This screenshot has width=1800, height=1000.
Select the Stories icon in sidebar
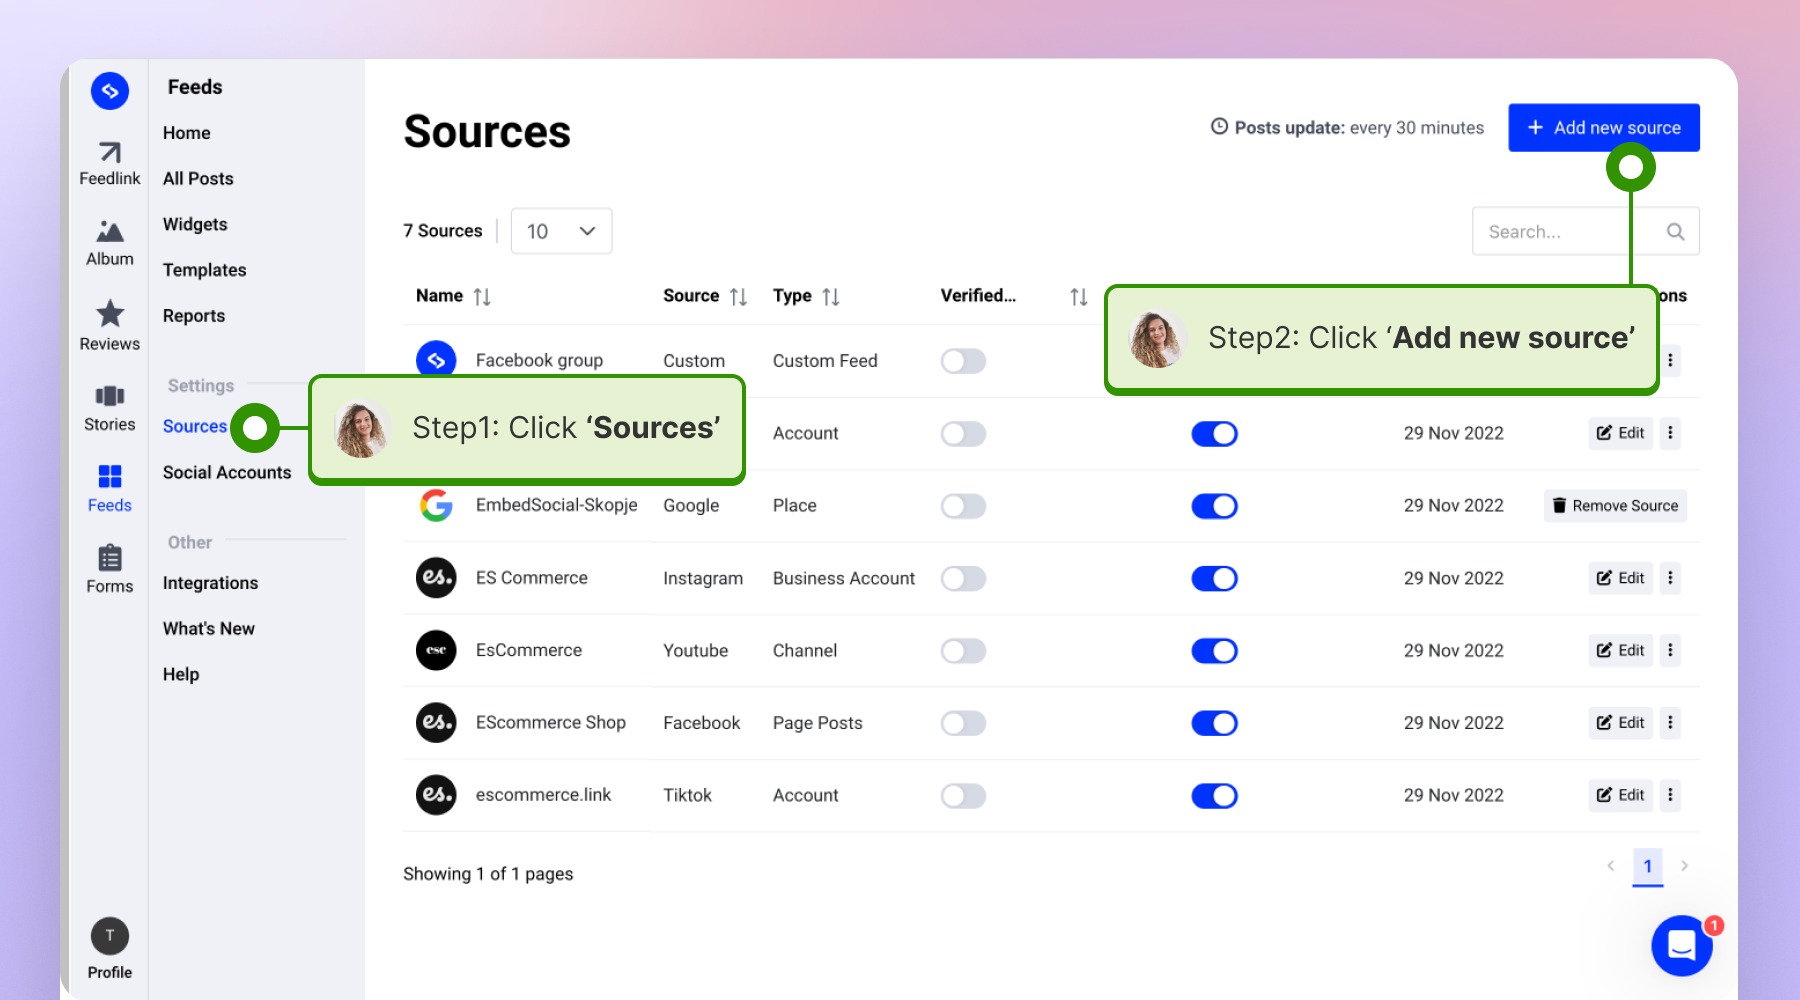point(109,397)
